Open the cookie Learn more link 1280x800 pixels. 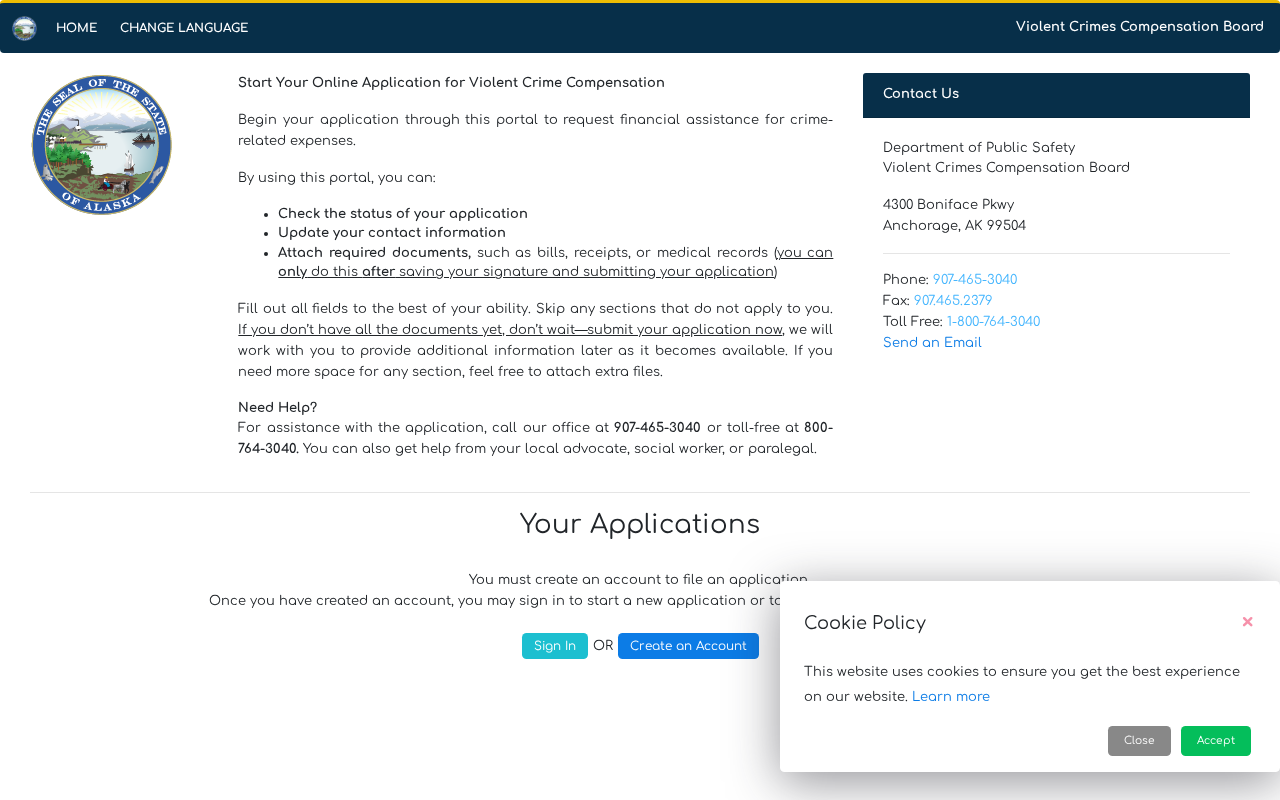click(950, 697)
